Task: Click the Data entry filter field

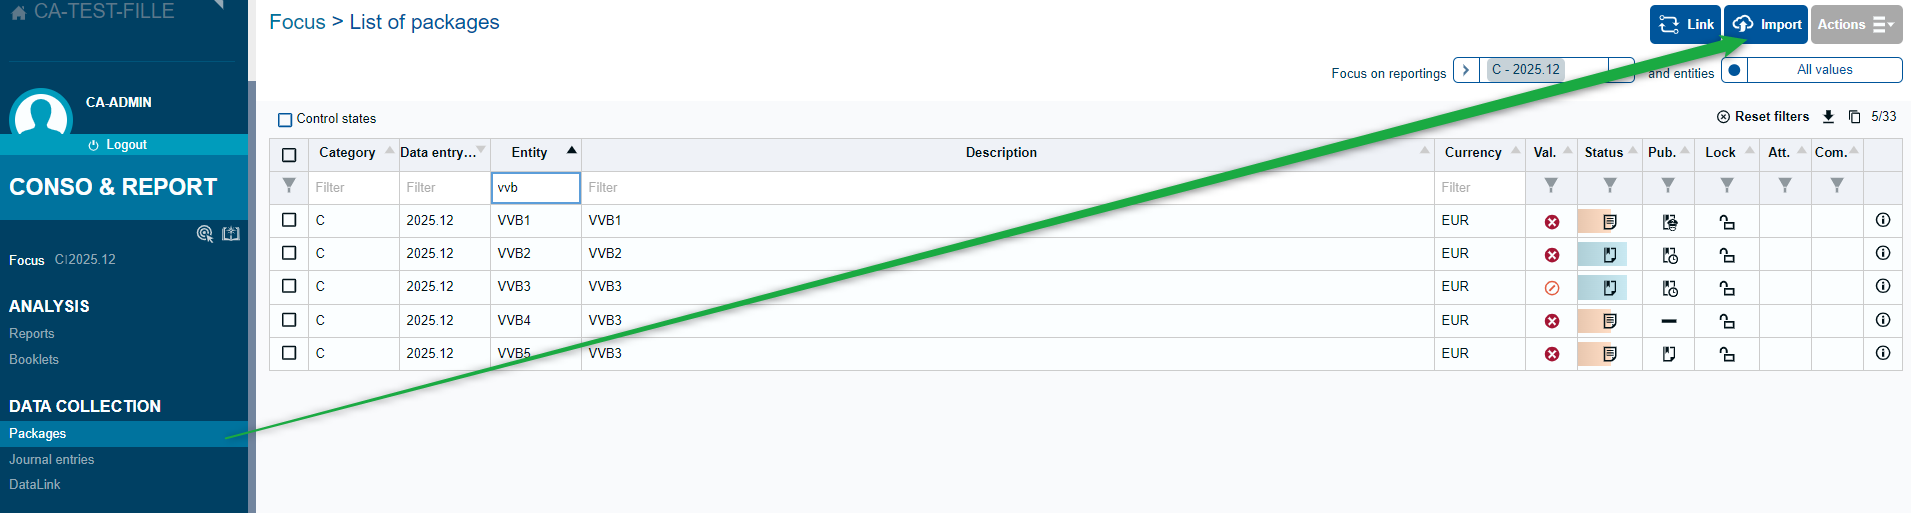Action: (x=445, y=188)
